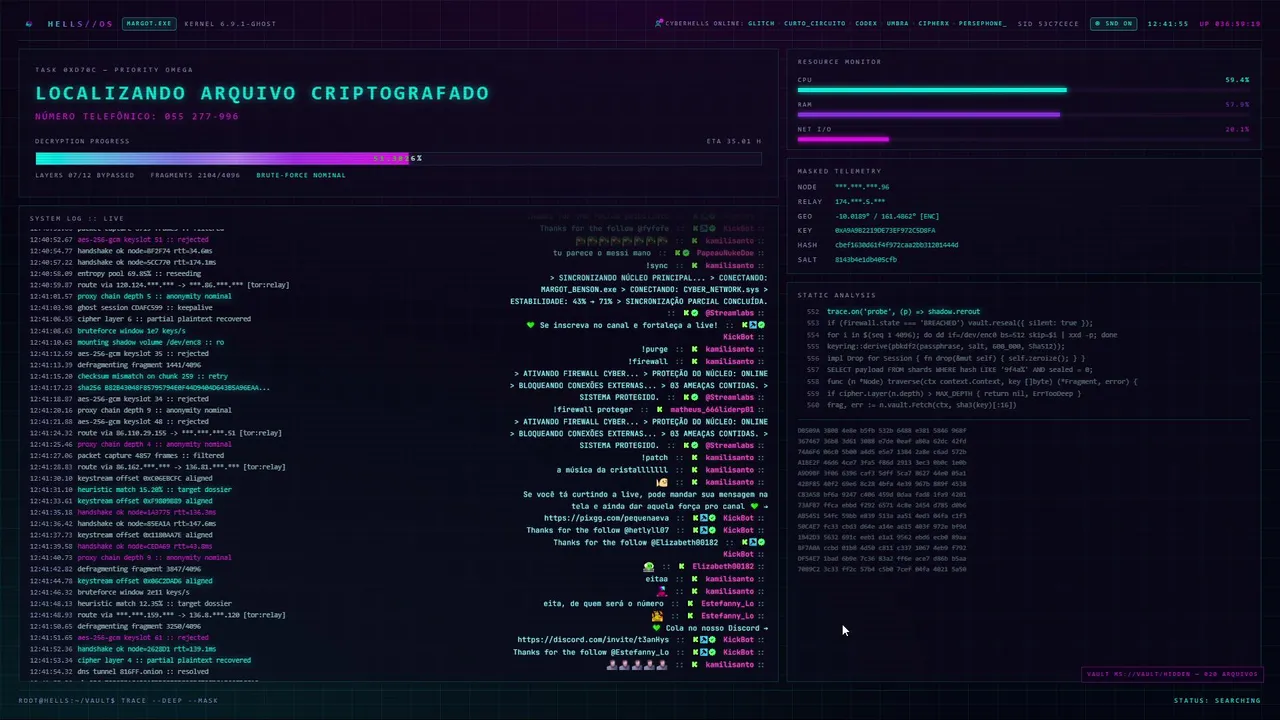Viewport: 1280px width, 720px height.
Task: Click the KEY value 0xA9A9B2219DE73EF972C5D8FA
Action: coord(885,230)
